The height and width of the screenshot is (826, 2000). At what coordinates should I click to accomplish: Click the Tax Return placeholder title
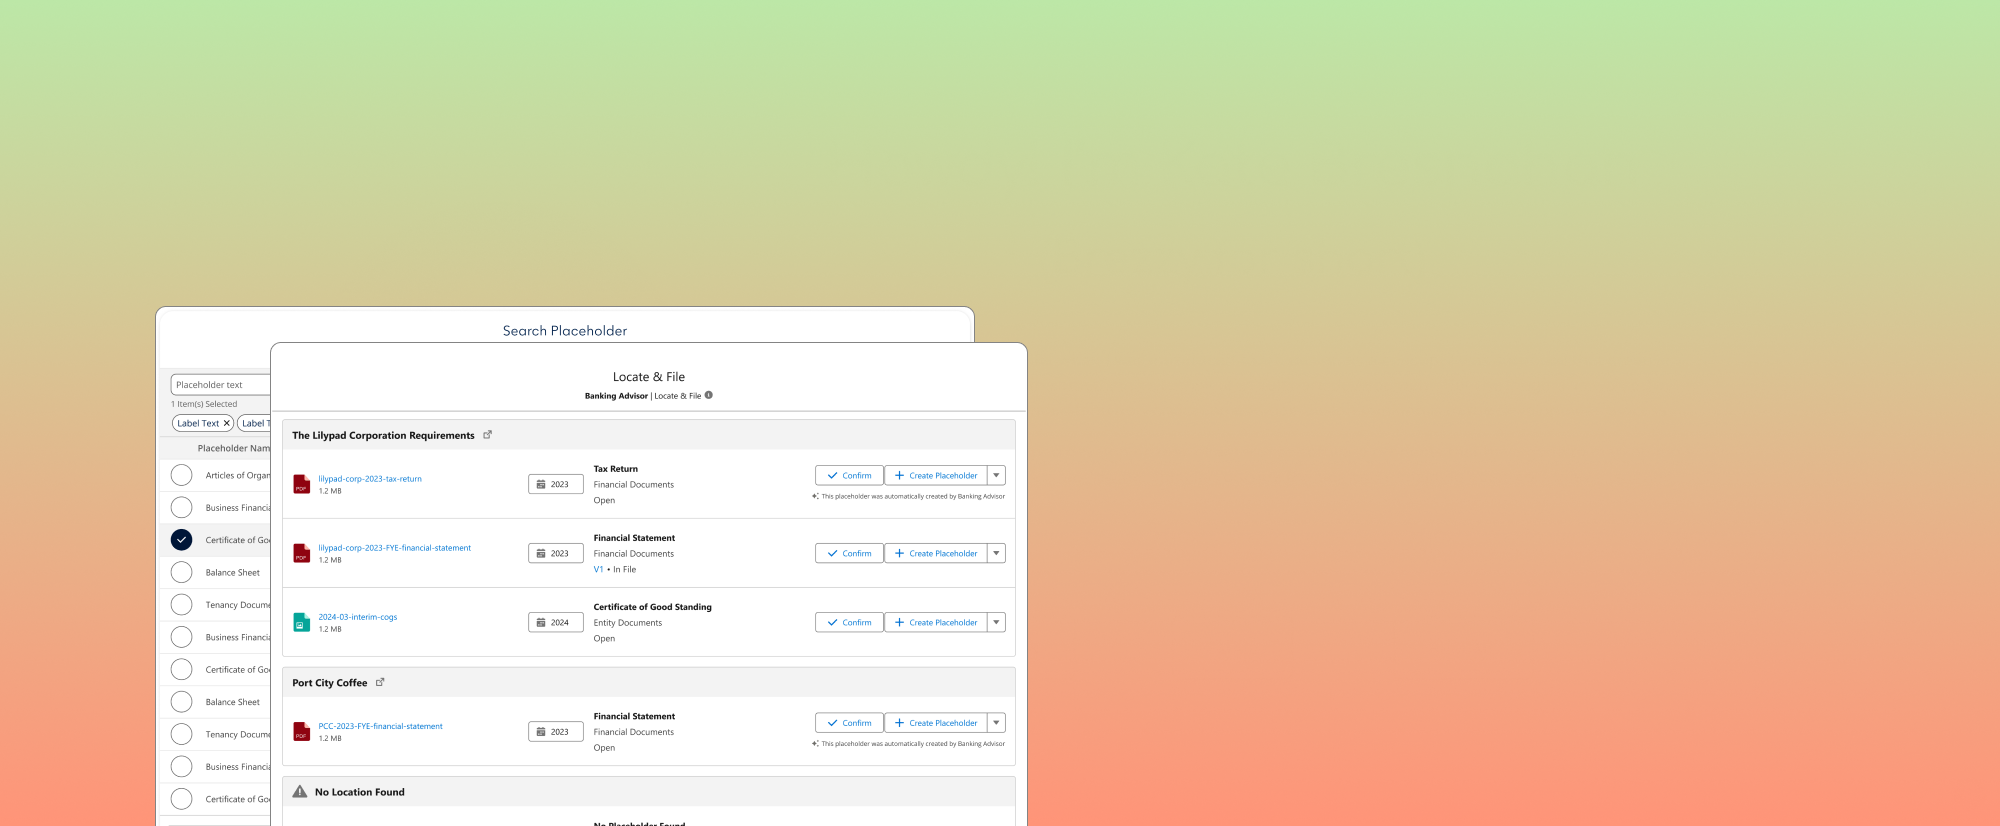tap(615, 469)
